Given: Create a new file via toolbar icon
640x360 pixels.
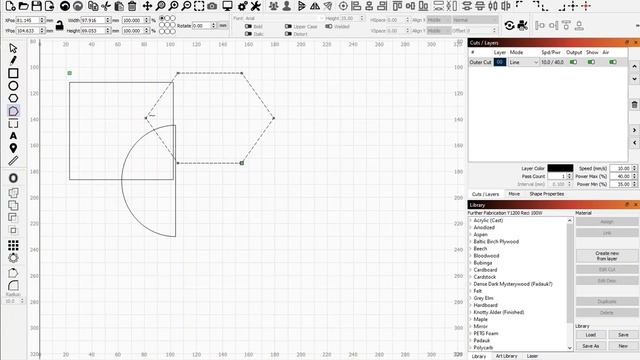Looking at the screenshot, I should point(10,6).
